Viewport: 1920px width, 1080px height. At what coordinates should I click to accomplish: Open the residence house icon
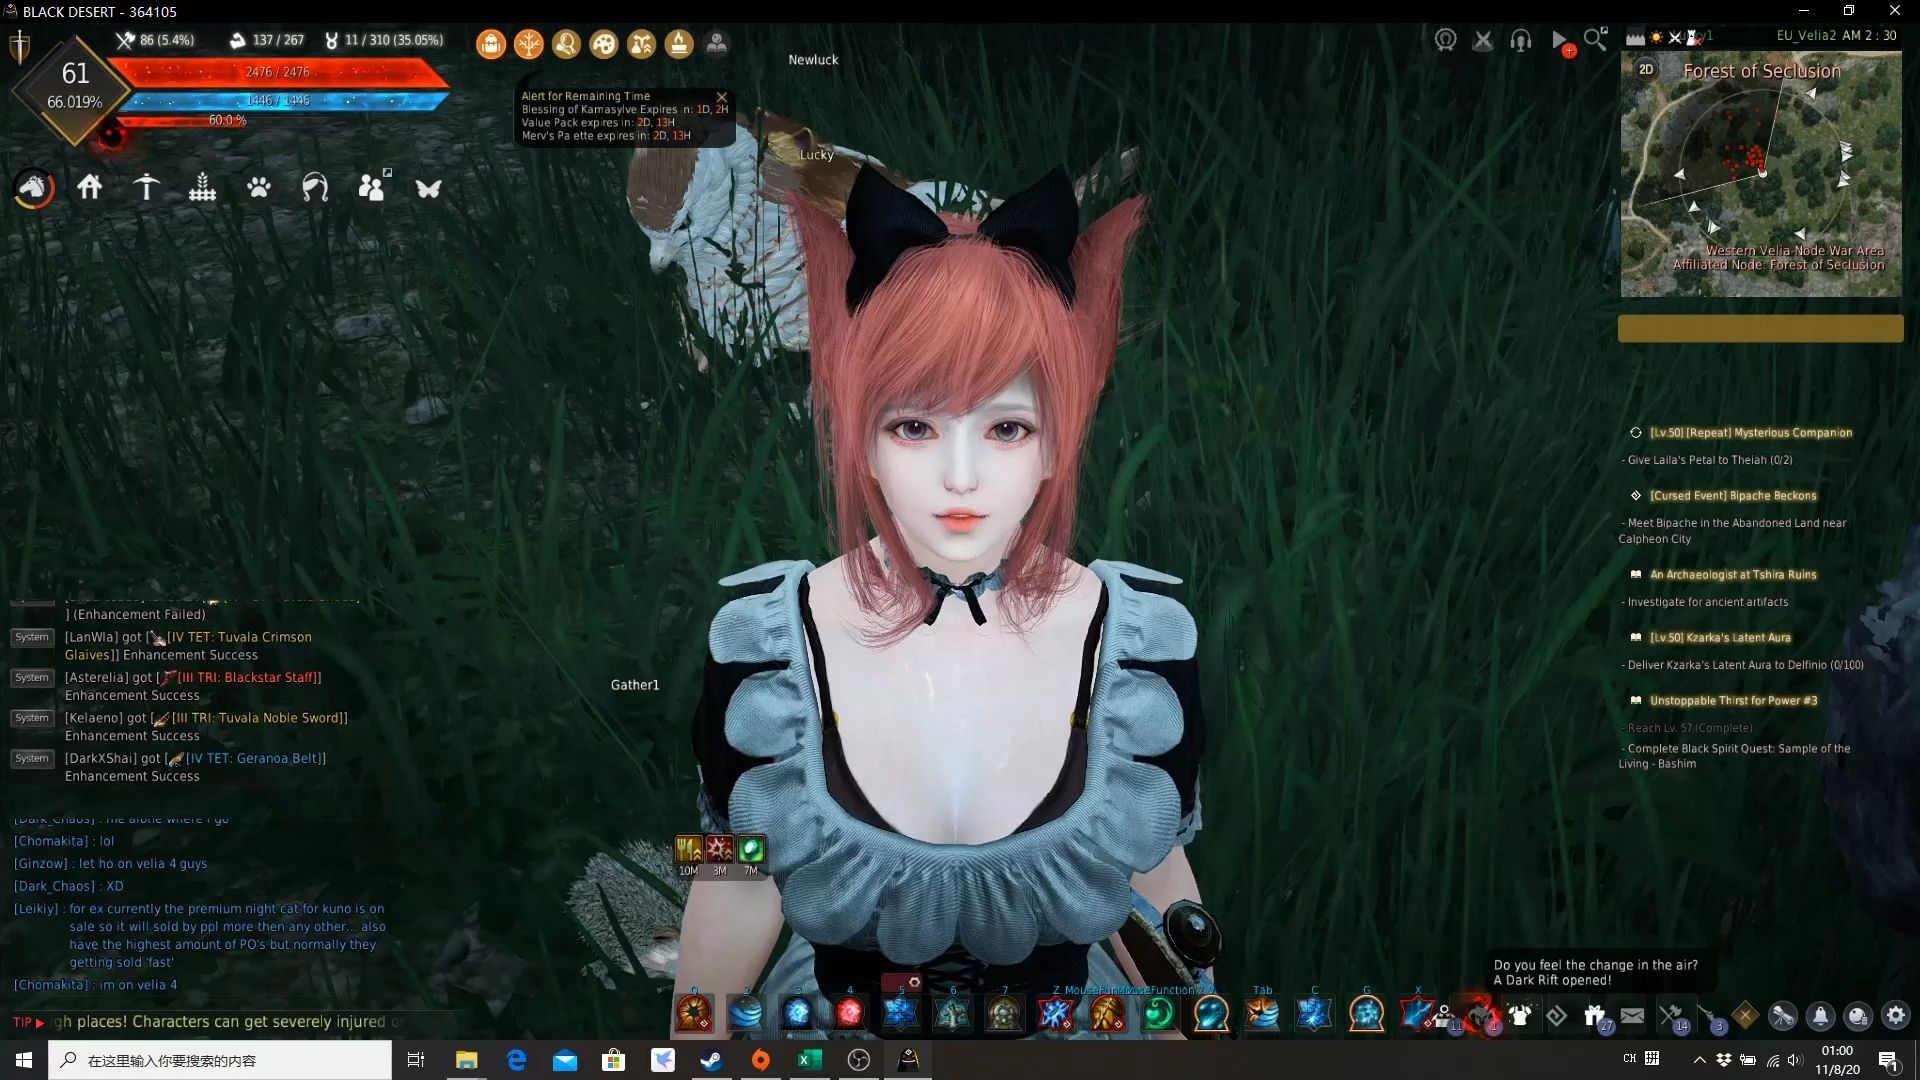click(x=90, y=187)
